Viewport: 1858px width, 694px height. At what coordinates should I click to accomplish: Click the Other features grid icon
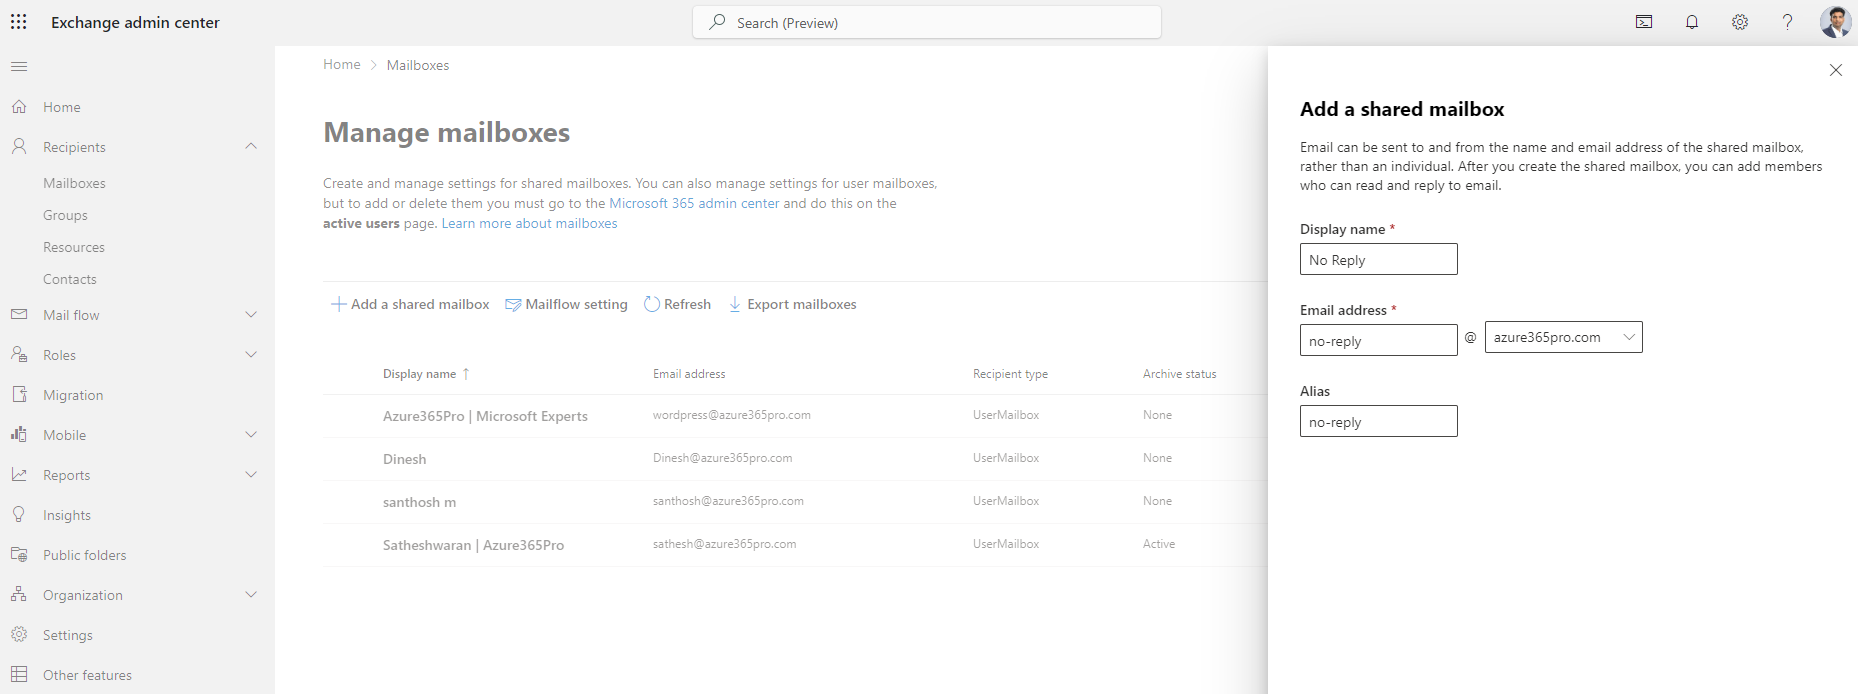[x=19, y=675]
